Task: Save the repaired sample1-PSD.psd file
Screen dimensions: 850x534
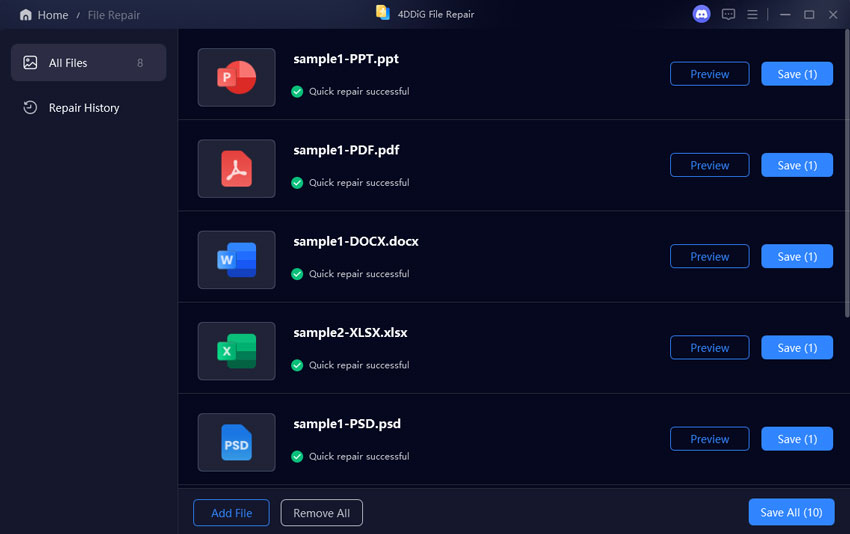Action: pos(797,439)
